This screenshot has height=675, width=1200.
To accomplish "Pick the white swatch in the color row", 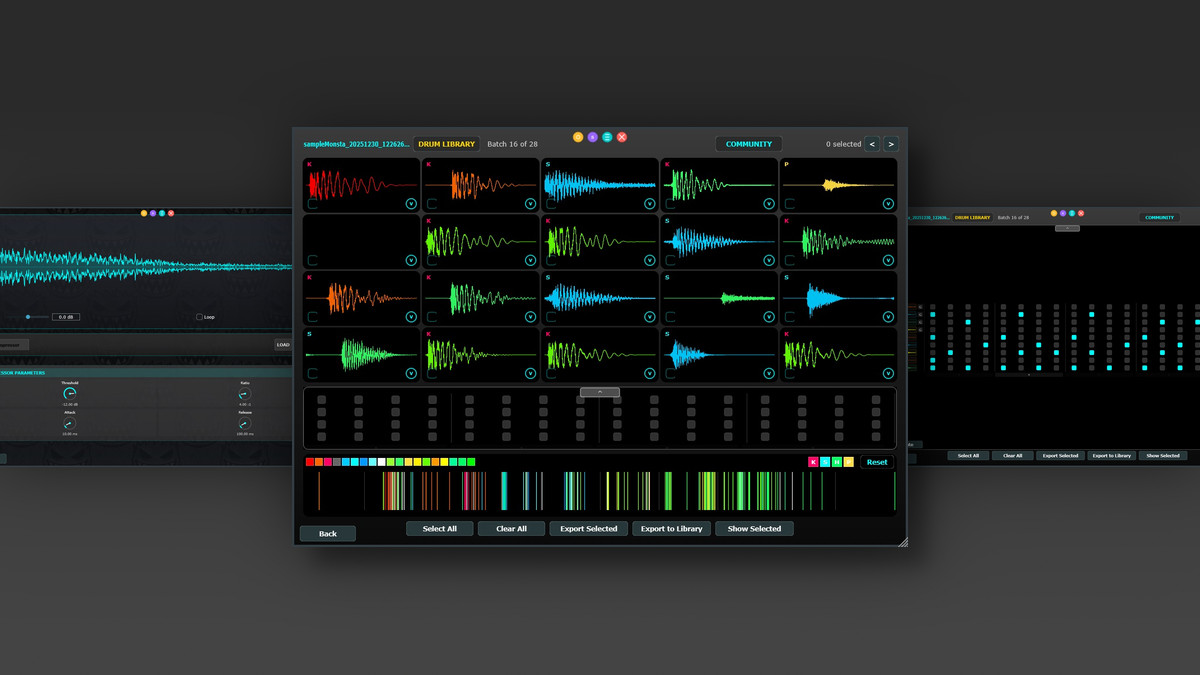I will (382, 462).
